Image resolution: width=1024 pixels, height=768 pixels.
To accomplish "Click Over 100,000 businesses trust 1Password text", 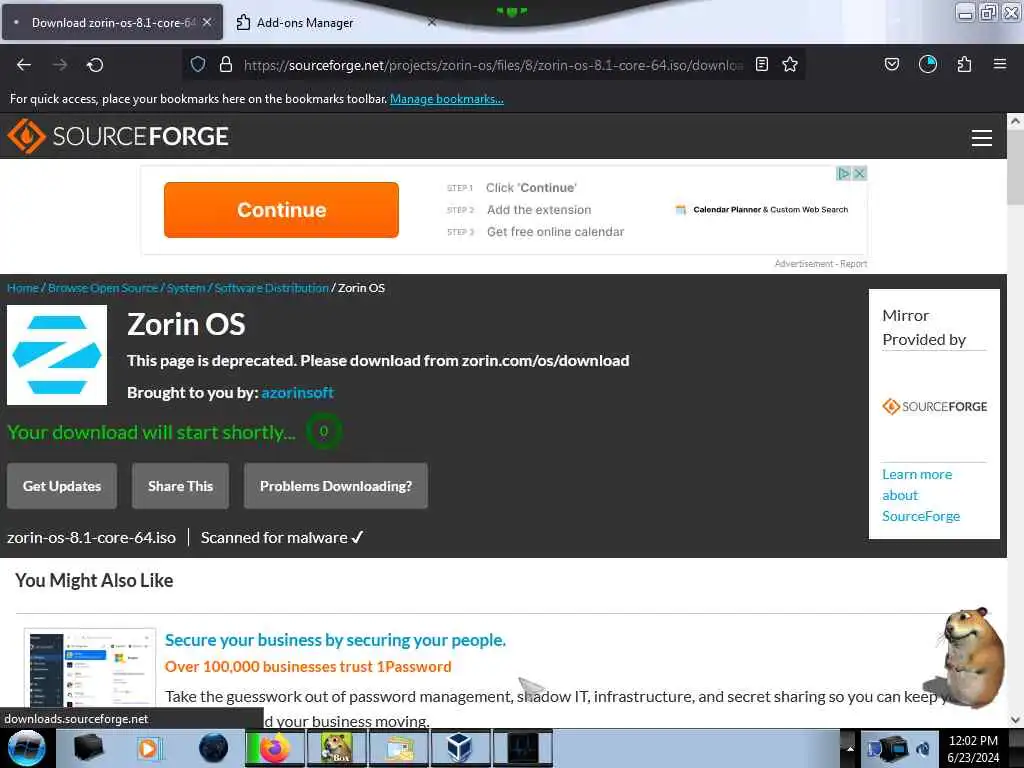I will (308, 667).
